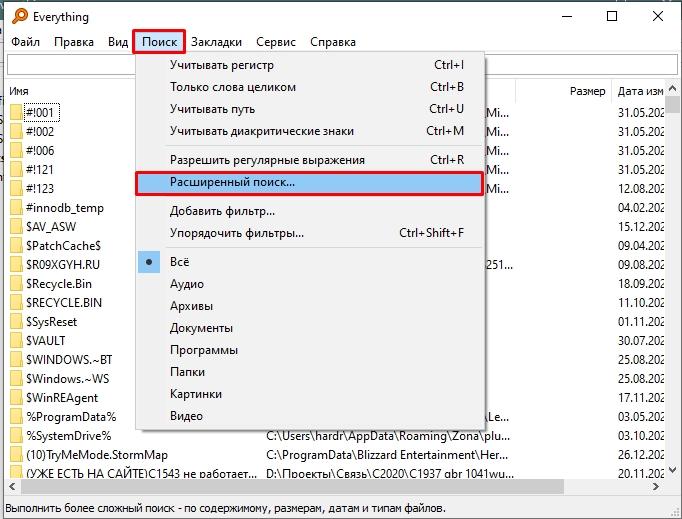The width and height of the screenshot is (682, 519).
Task: Enable Учитывать регистр option
Action: coord(310,65)
